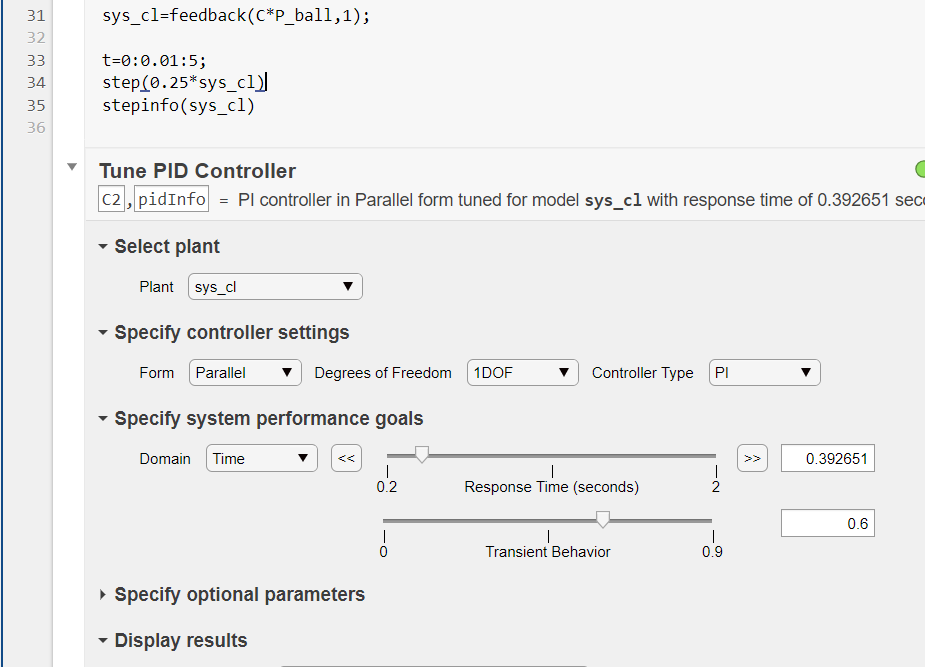Viewport: 925px width, 667px height.
Task: Click the pidInfo output variable box
Action: [171, 199]
